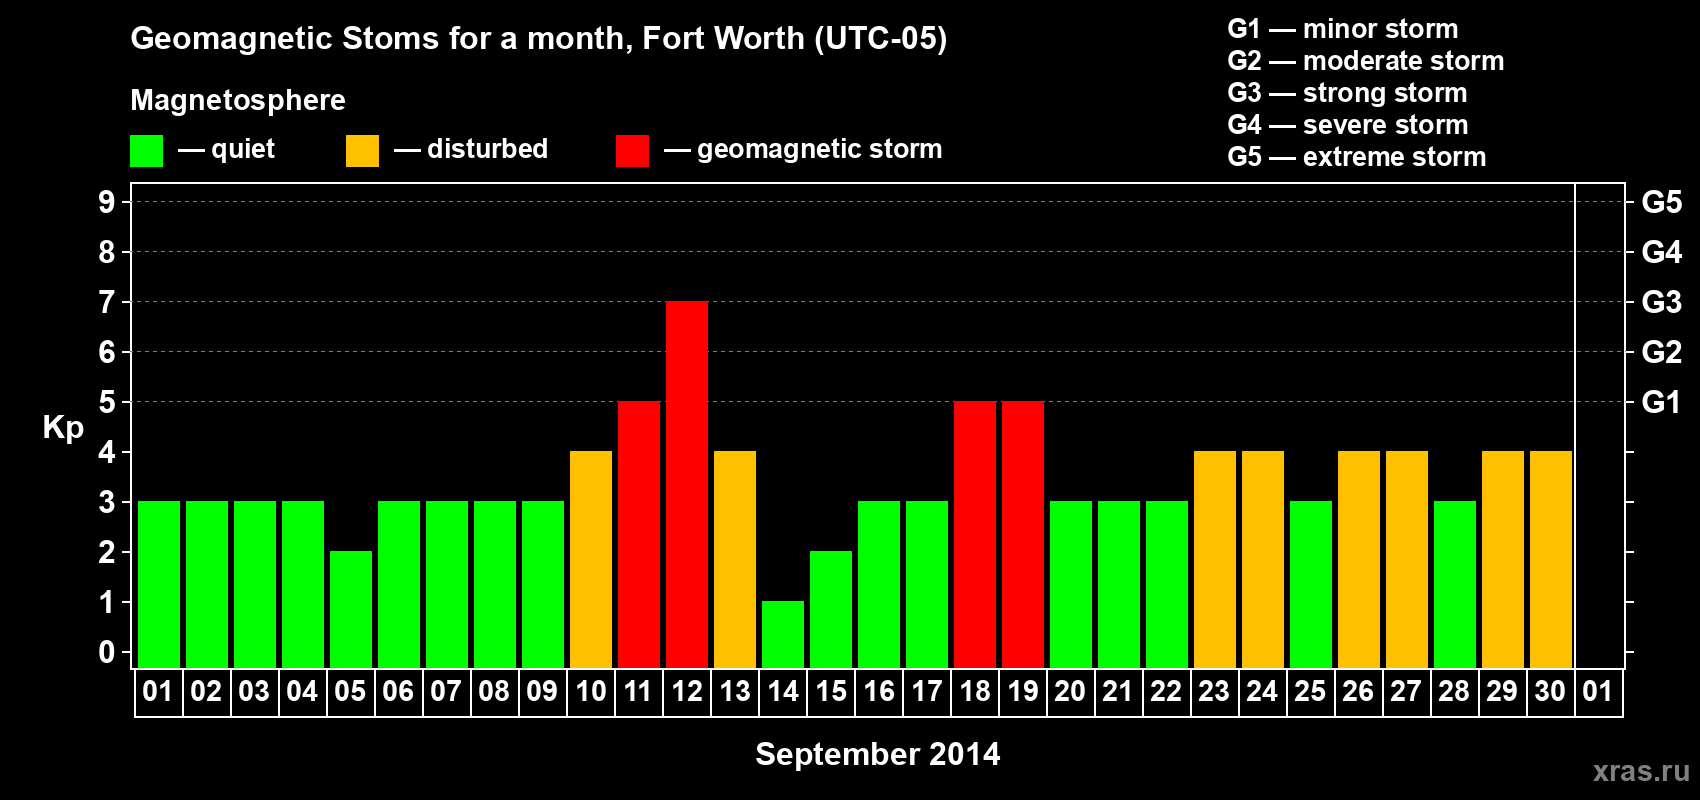Click the orange disturbed legend swatch
Viewport: 1700px width, 800px height.
[x=362, y=151]
